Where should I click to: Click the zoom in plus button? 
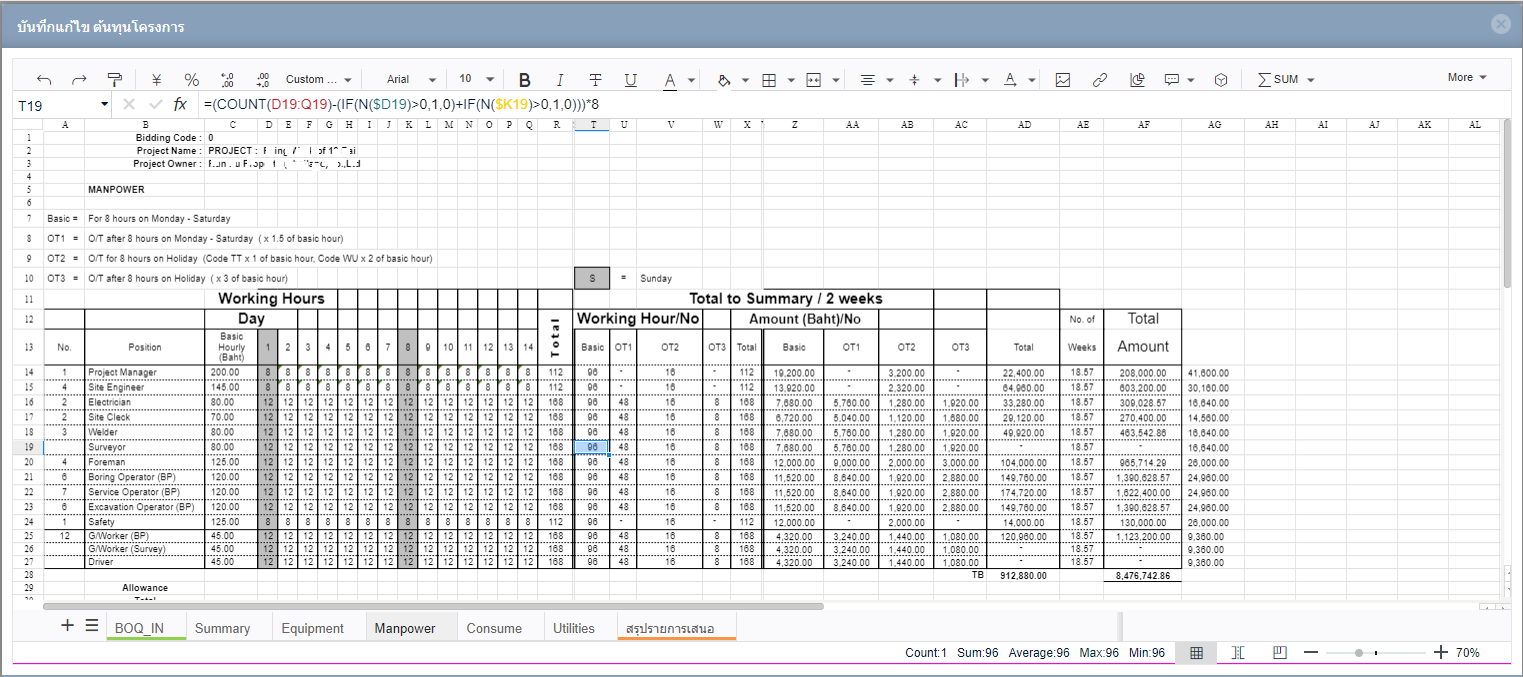(x=1440, y=653)
